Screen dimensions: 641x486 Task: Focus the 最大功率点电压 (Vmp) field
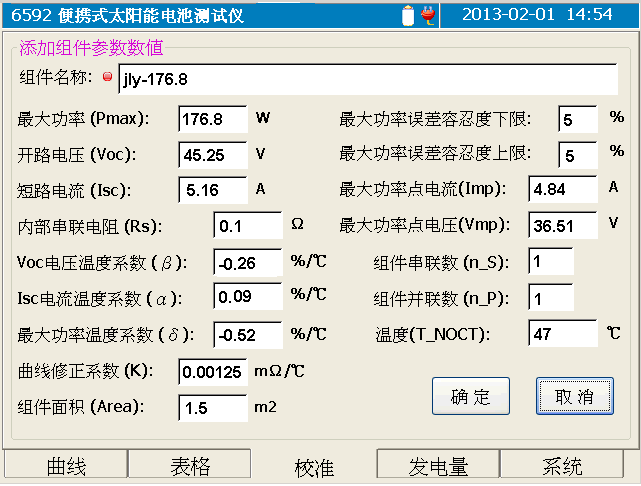(563, 226)
